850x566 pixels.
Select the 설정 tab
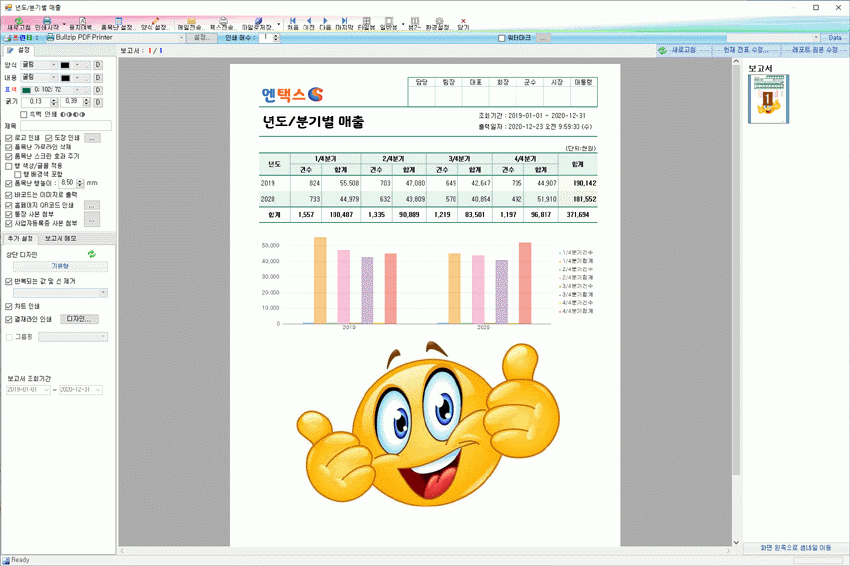[19, 50]
